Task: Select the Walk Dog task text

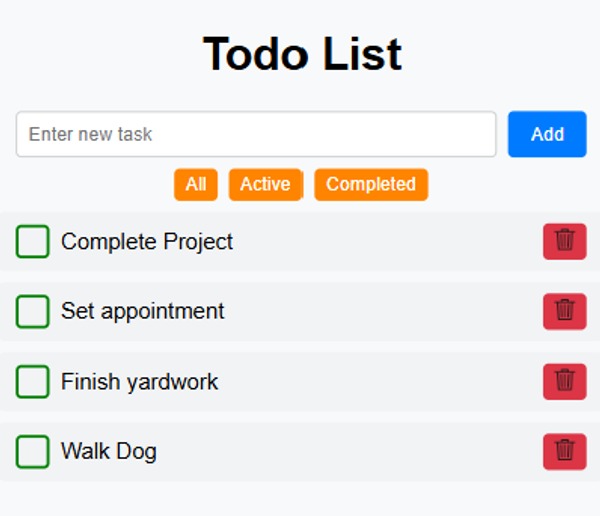Action: coord(109,451)
